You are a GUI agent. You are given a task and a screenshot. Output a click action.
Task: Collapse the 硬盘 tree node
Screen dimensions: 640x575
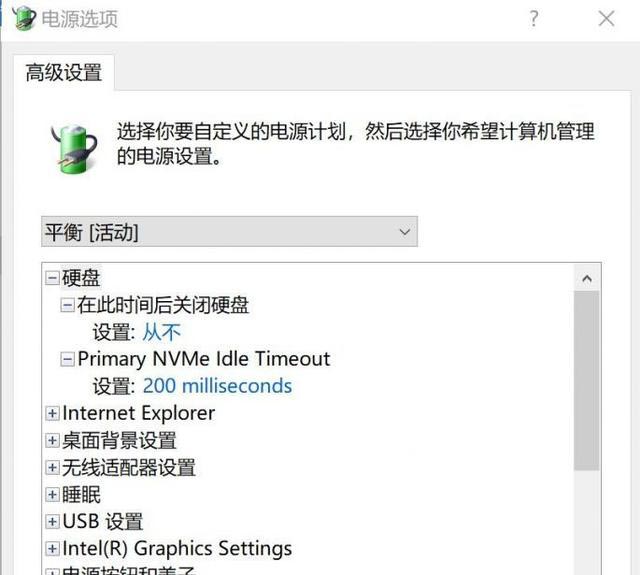tap(52, 278)
